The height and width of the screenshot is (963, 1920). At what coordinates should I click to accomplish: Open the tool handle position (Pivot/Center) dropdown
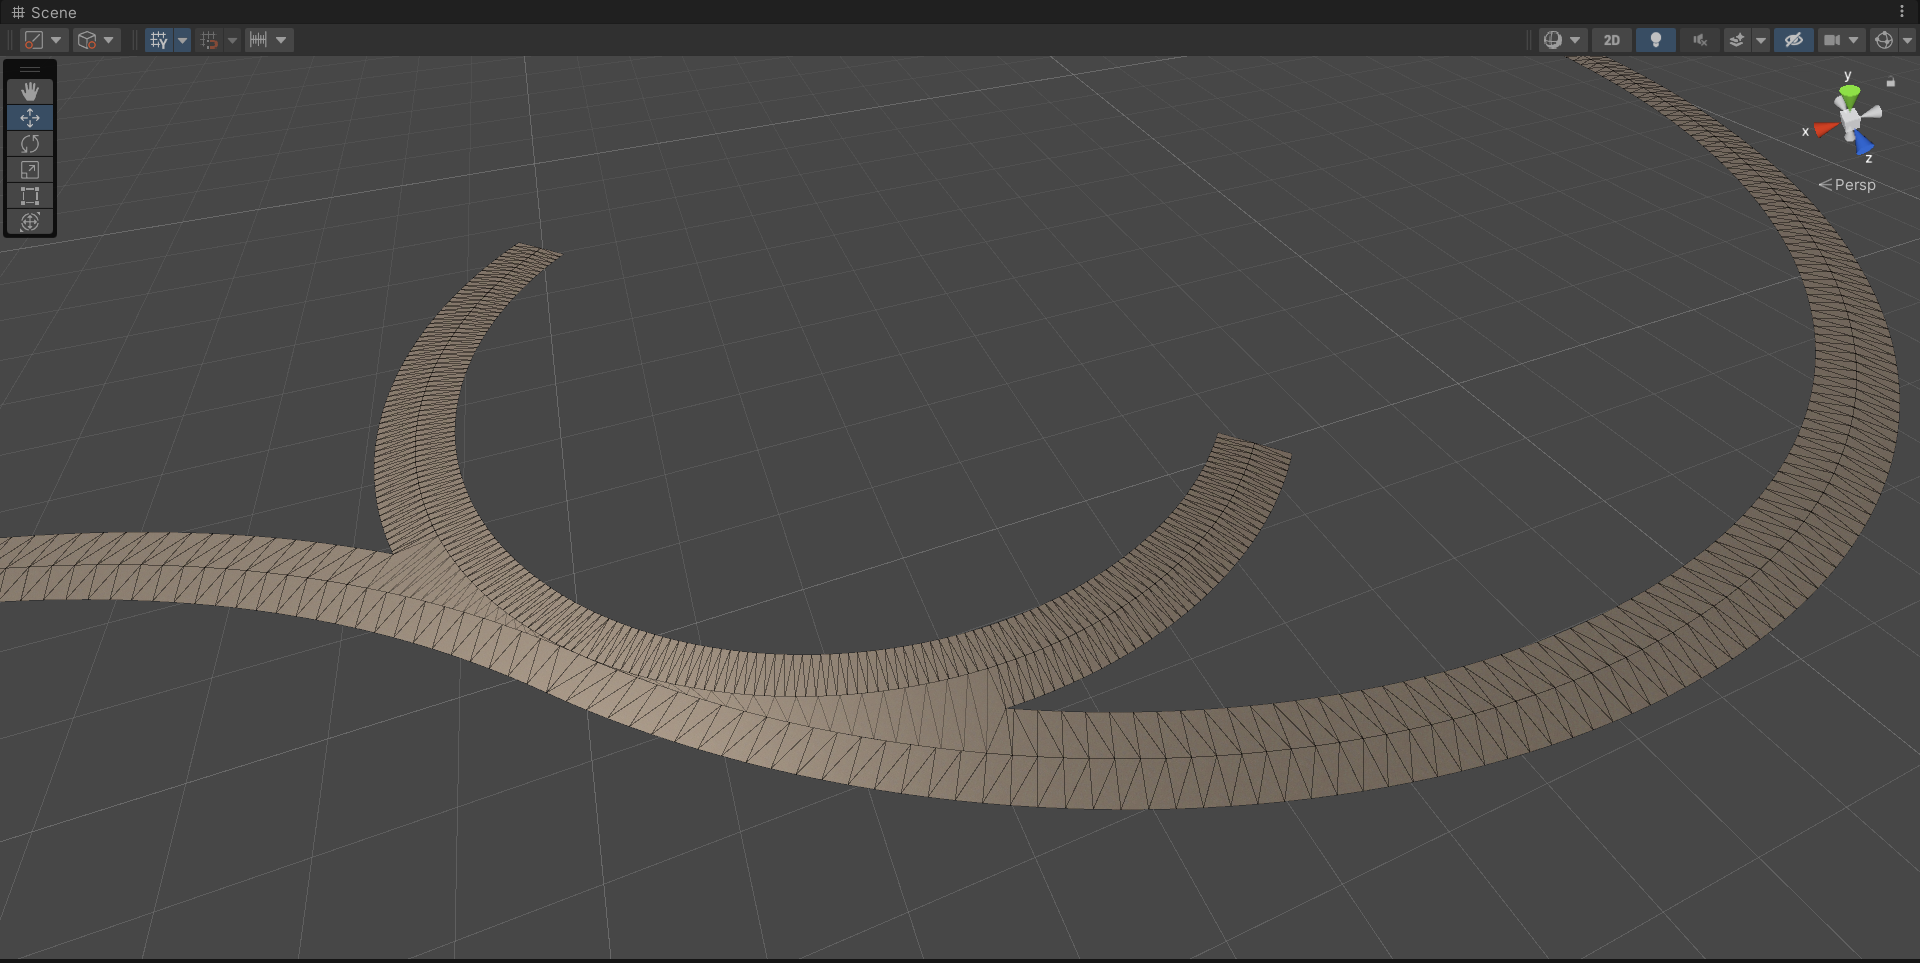point(43,40)
